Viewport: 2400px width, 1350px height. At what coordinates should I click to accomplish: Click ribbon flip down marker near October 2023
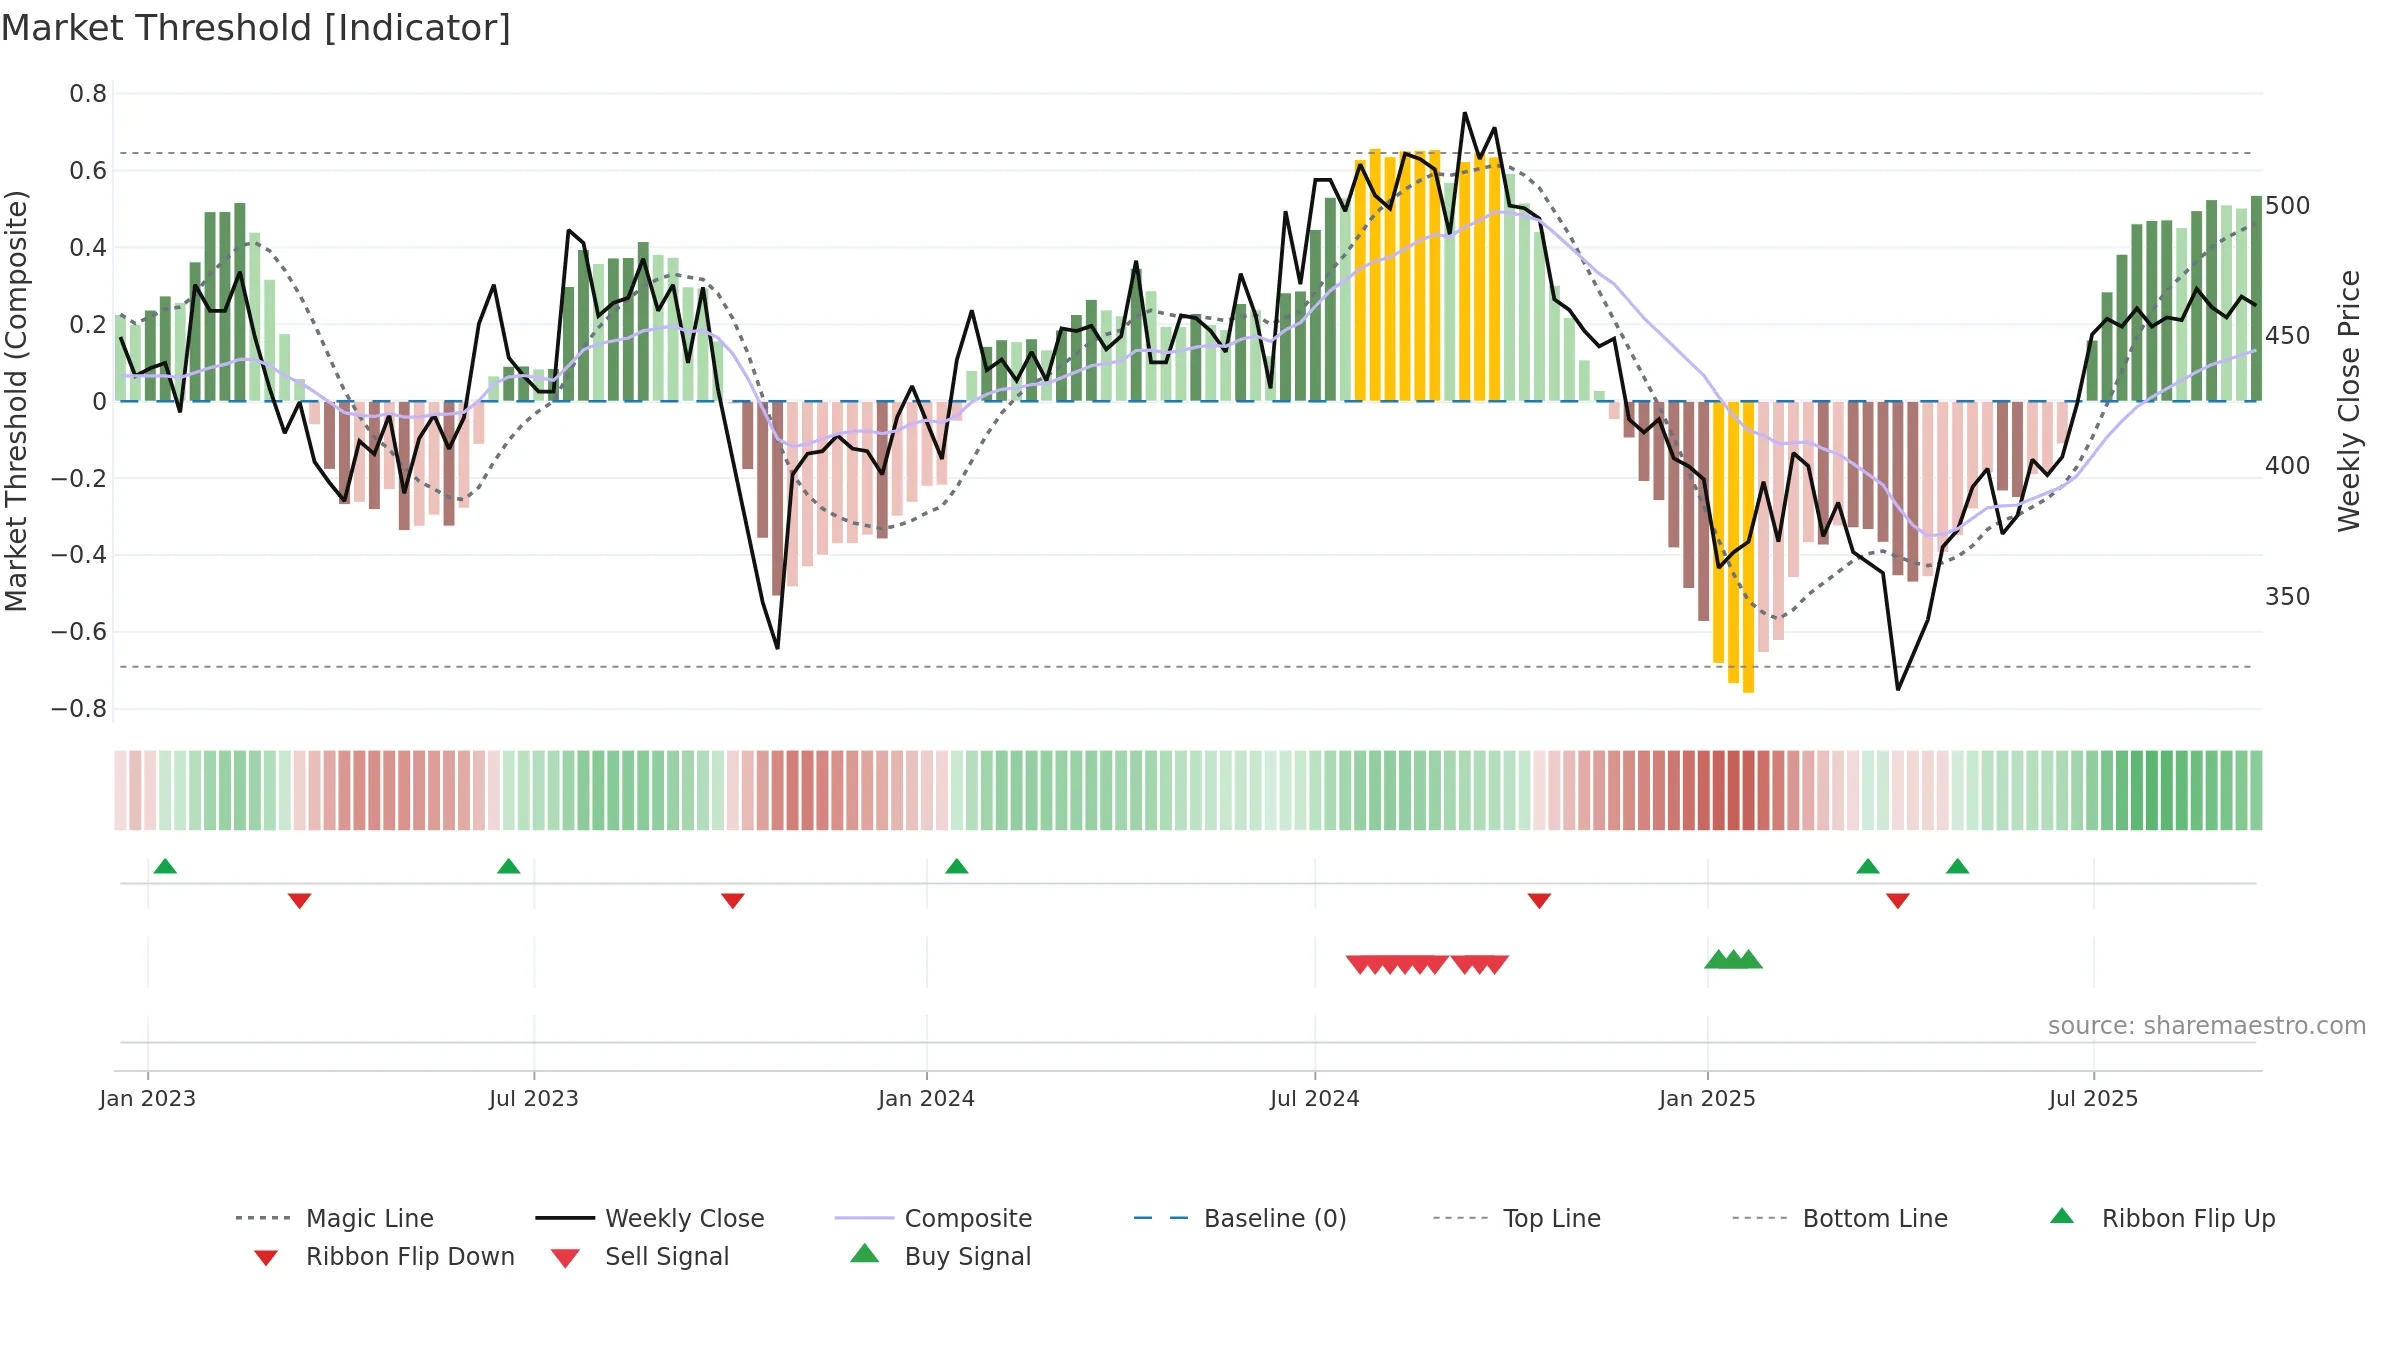coord(733,901)
